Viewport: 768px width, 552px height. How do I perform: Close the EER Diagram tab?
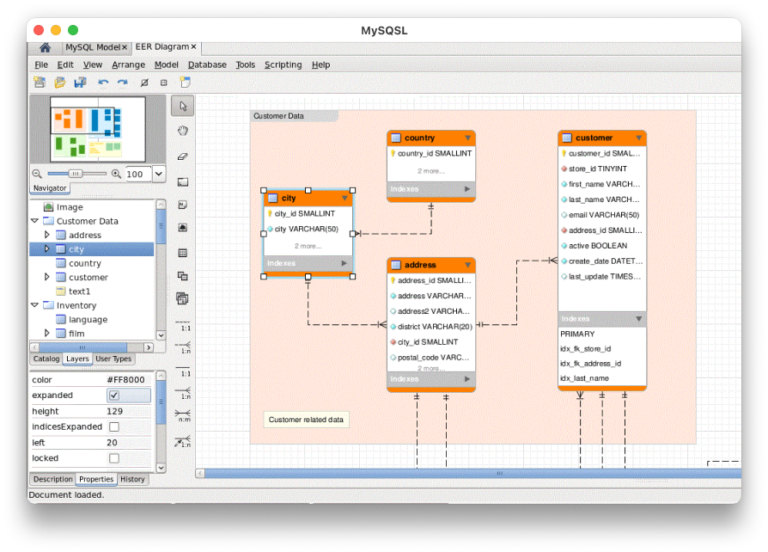pos(193,47)
